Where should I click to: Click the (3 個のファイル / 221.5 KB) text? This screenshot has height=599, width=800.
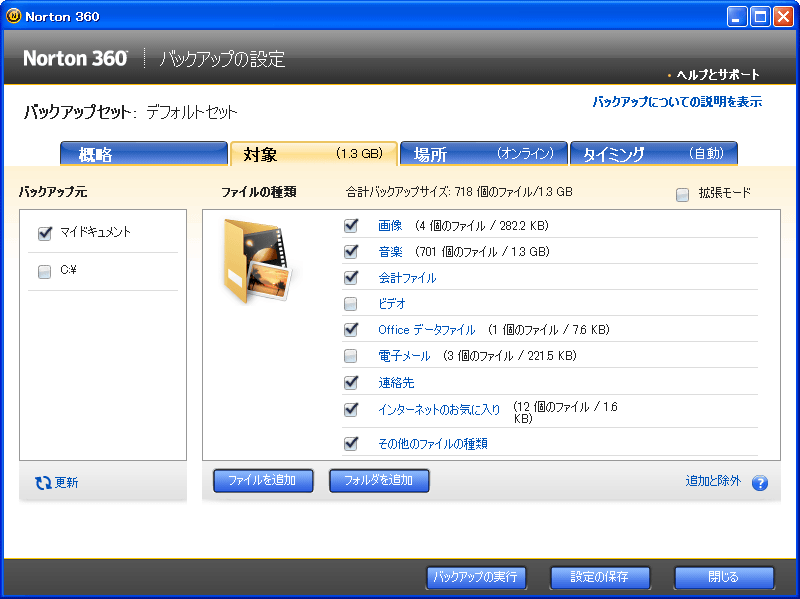tap(510, 356)
